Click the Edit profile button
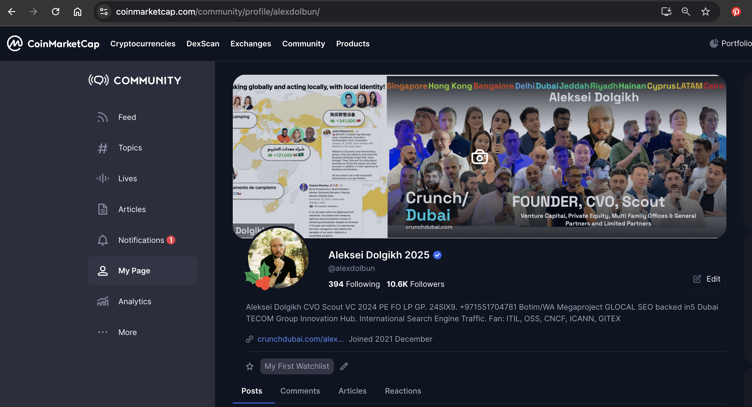Screen dimensions: 752x407 [707, 279]
